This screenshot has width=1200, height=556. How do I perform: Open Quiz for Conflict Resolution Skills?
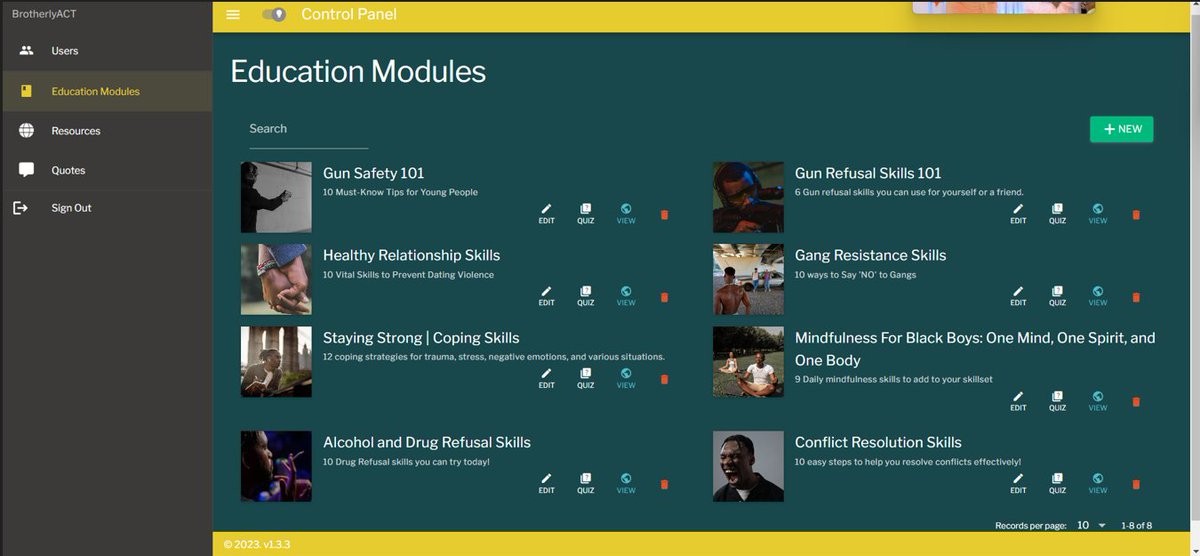pyautogui.click(x=1057, y=484)
